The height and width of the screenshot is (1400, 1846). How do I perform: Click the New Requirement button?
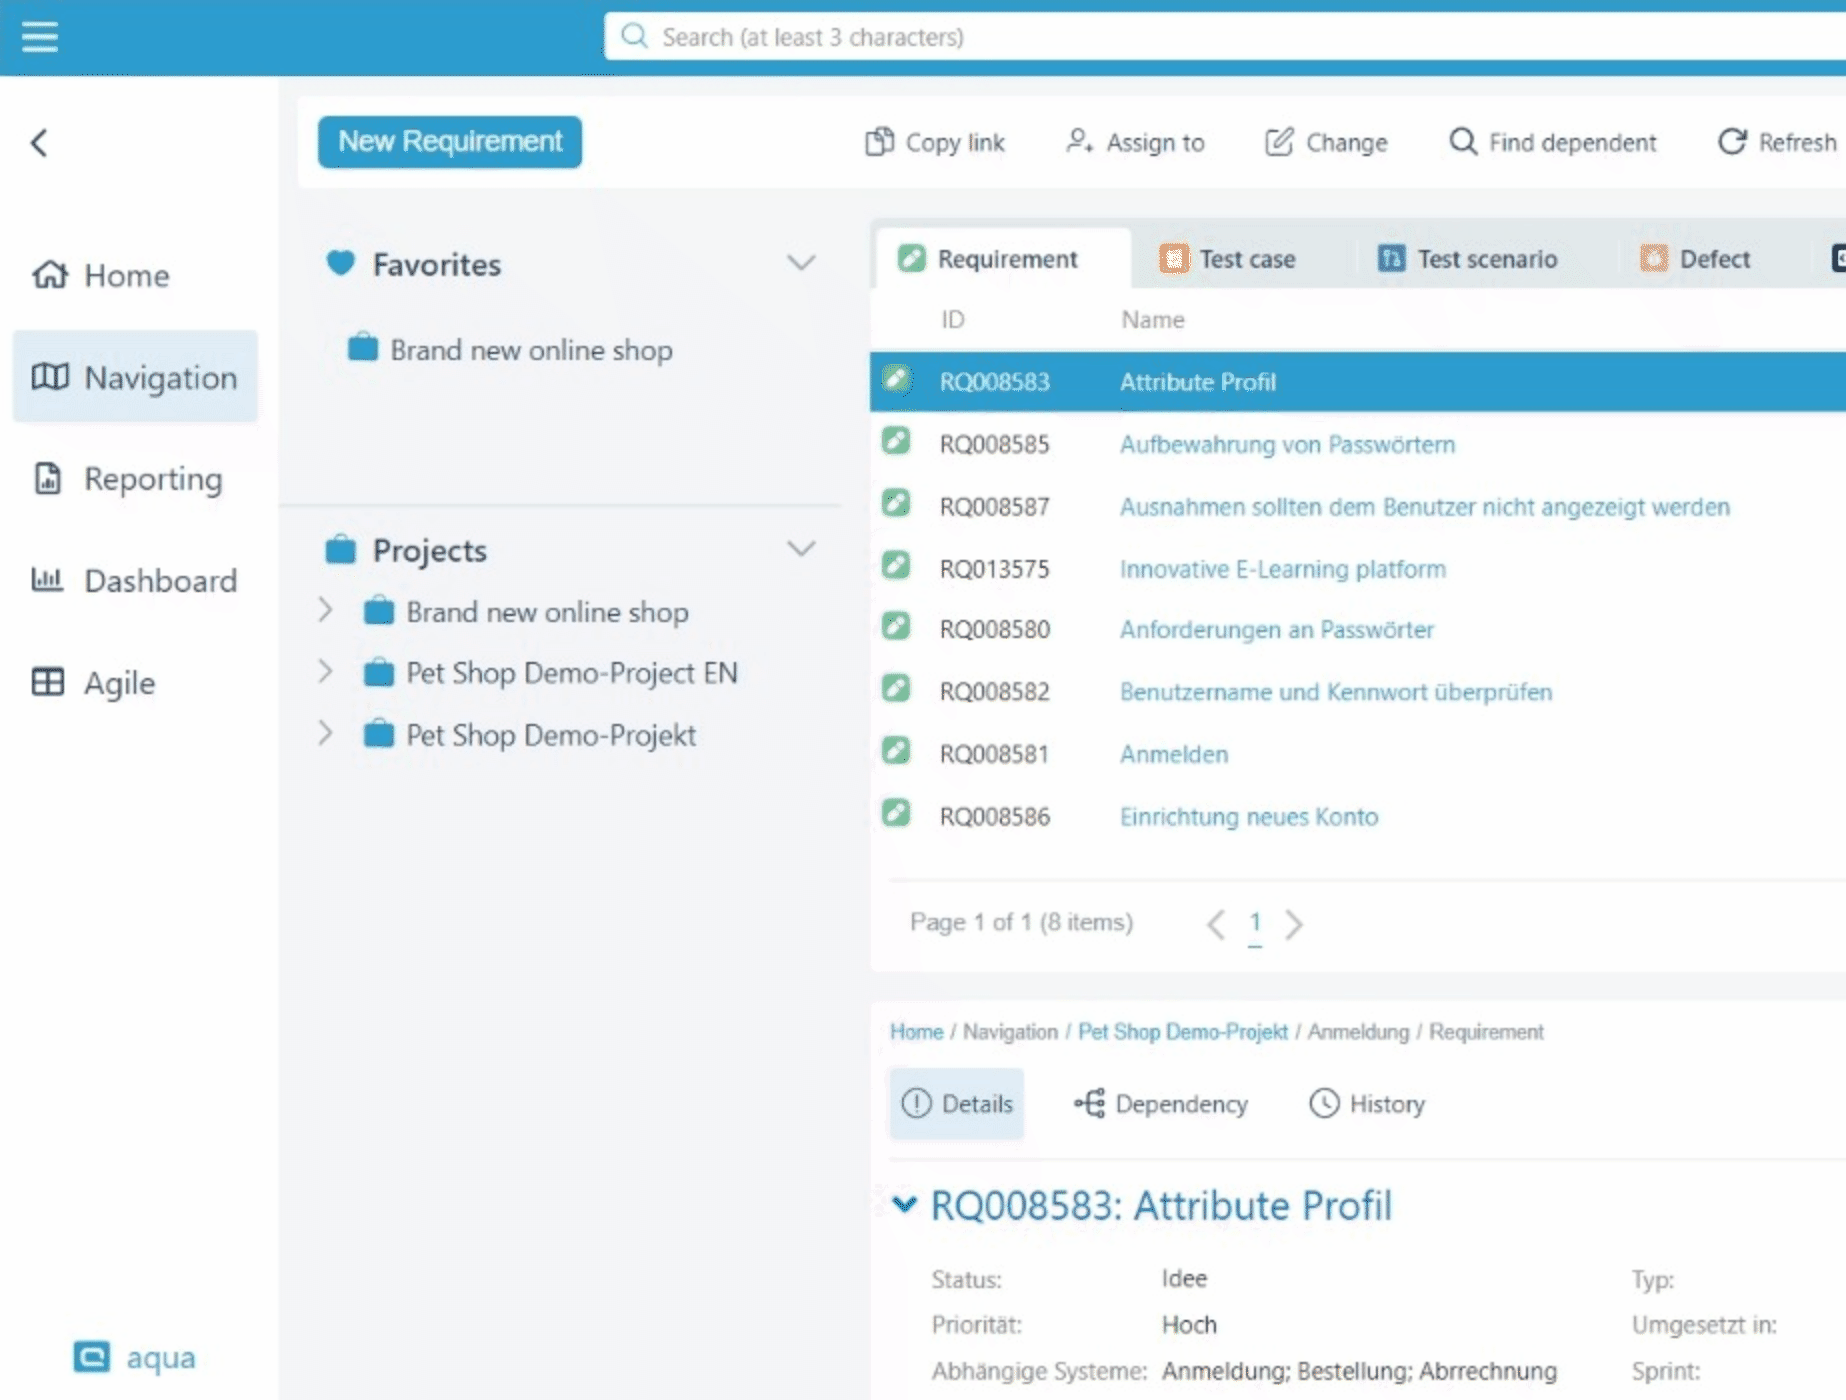point(450,142)
